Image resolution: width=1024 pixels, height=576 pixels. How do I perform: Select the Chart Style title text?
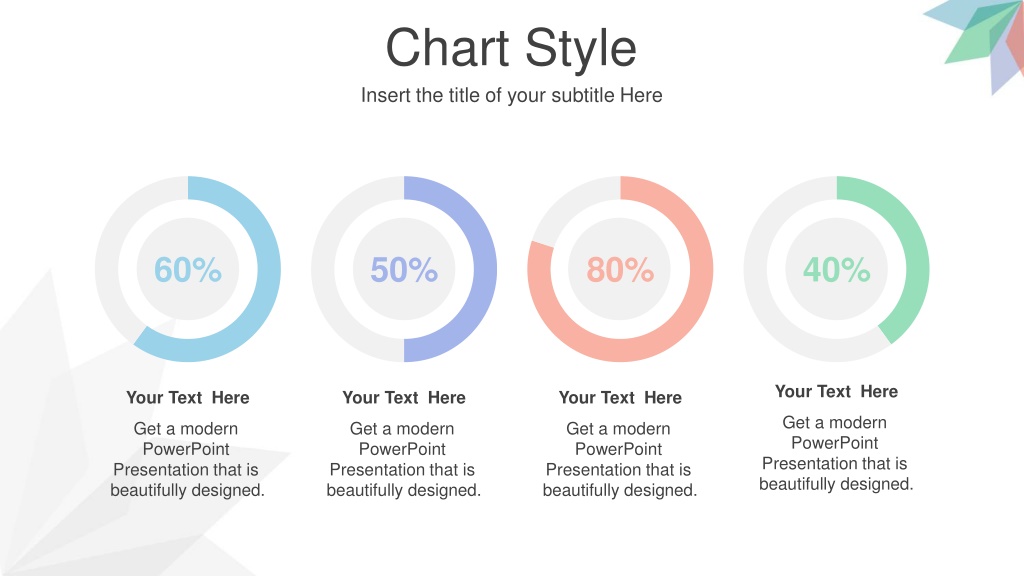pyautogui.click(x=511, y=49)
